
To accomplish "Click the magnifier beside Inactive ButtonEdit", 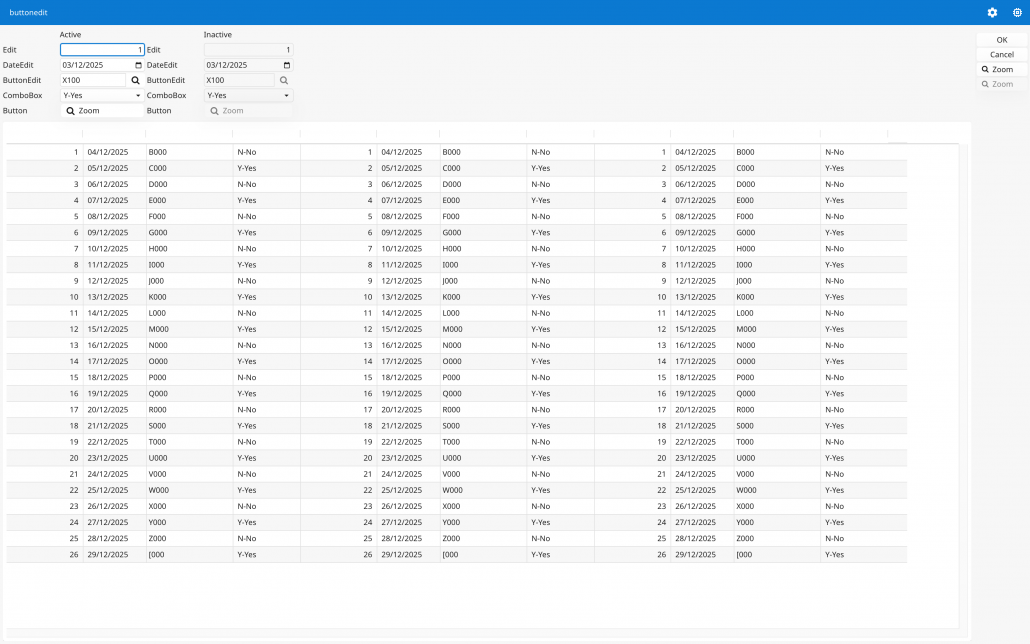I will (284, 80).
